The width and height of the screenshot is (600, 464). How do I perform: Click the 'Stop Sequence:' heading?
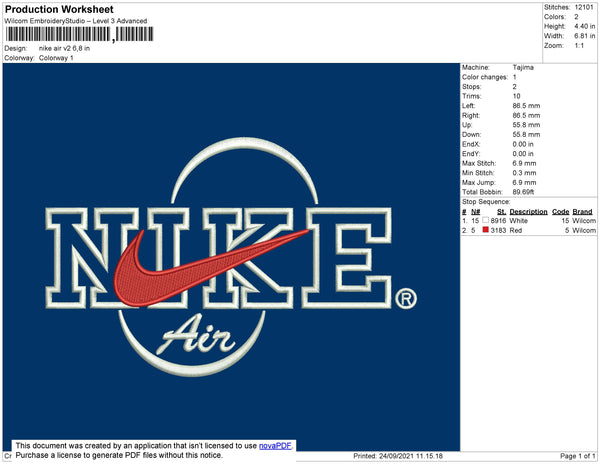[486, 202]
